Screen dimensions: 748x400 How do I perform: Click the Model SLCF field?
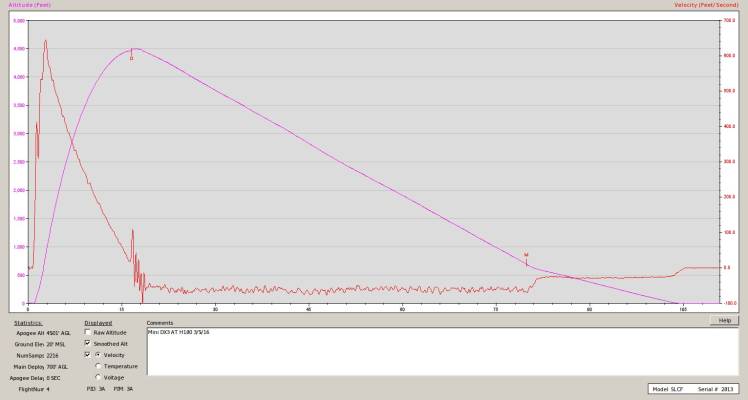click(672, 387)
